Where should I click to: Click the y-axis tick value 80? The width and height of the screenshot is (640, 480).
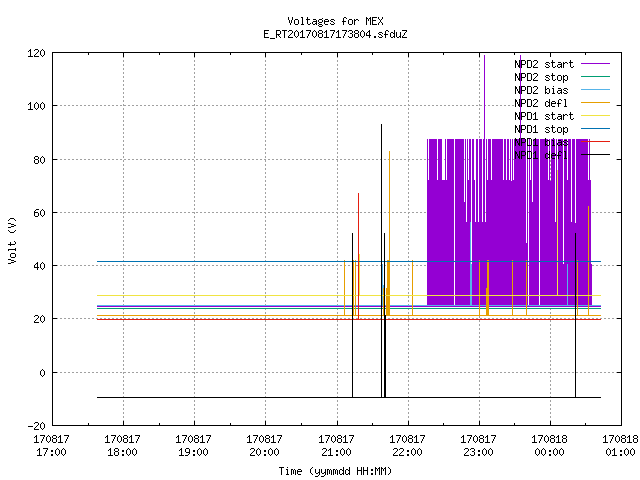39,160
